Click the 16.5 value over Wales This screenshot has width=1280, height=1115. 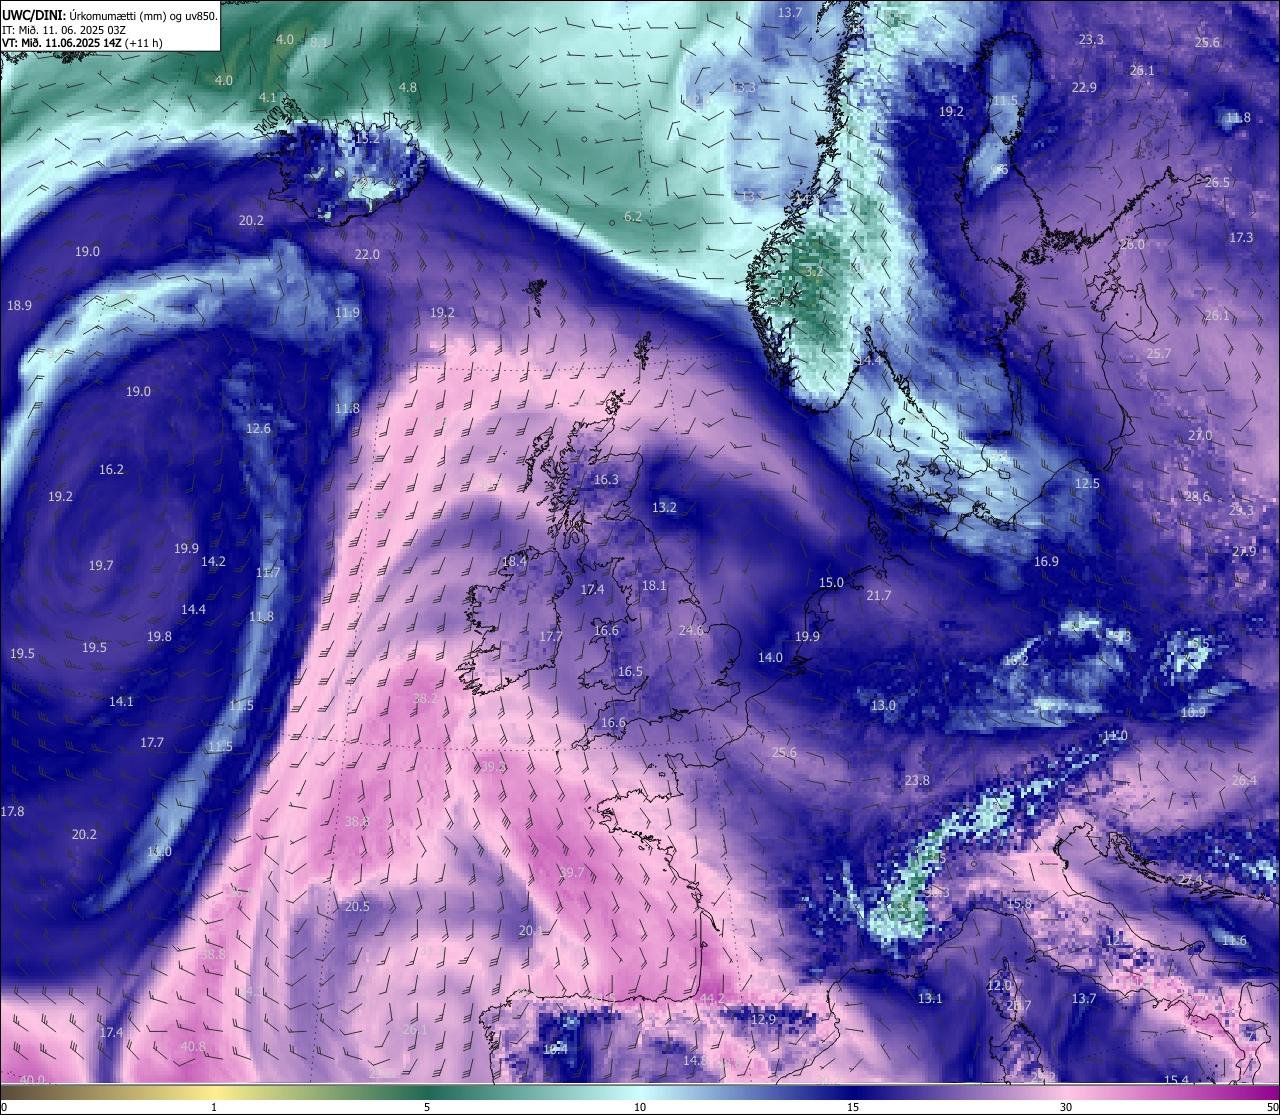630,672
